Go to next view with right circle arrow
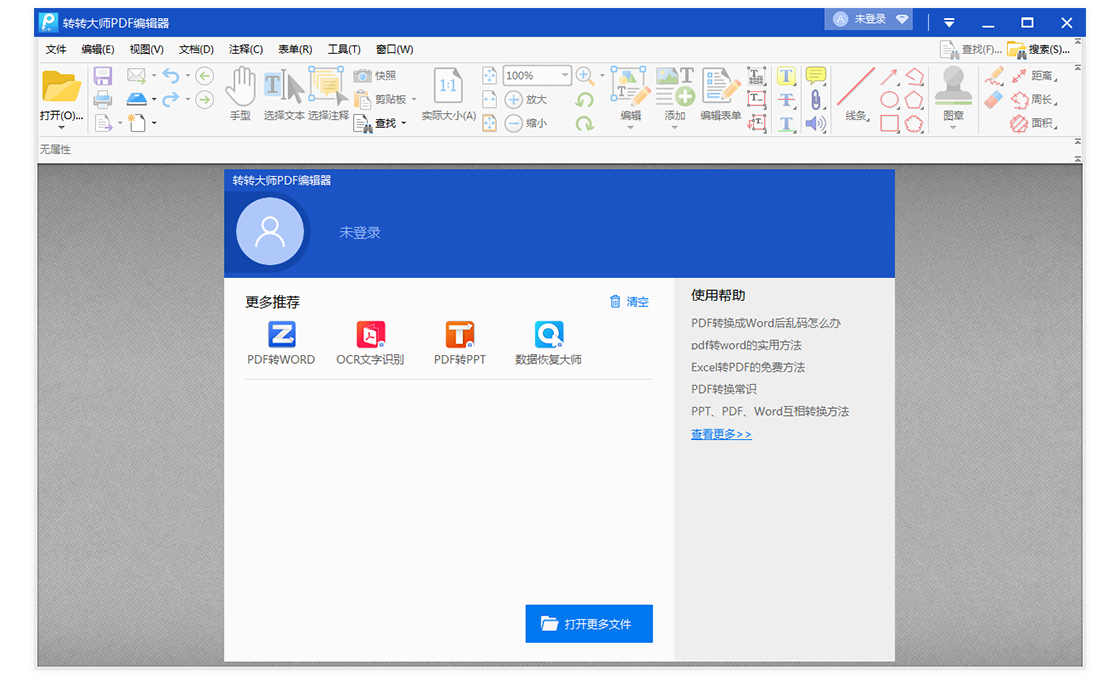Screen dimensions: 1120x685 205,99
